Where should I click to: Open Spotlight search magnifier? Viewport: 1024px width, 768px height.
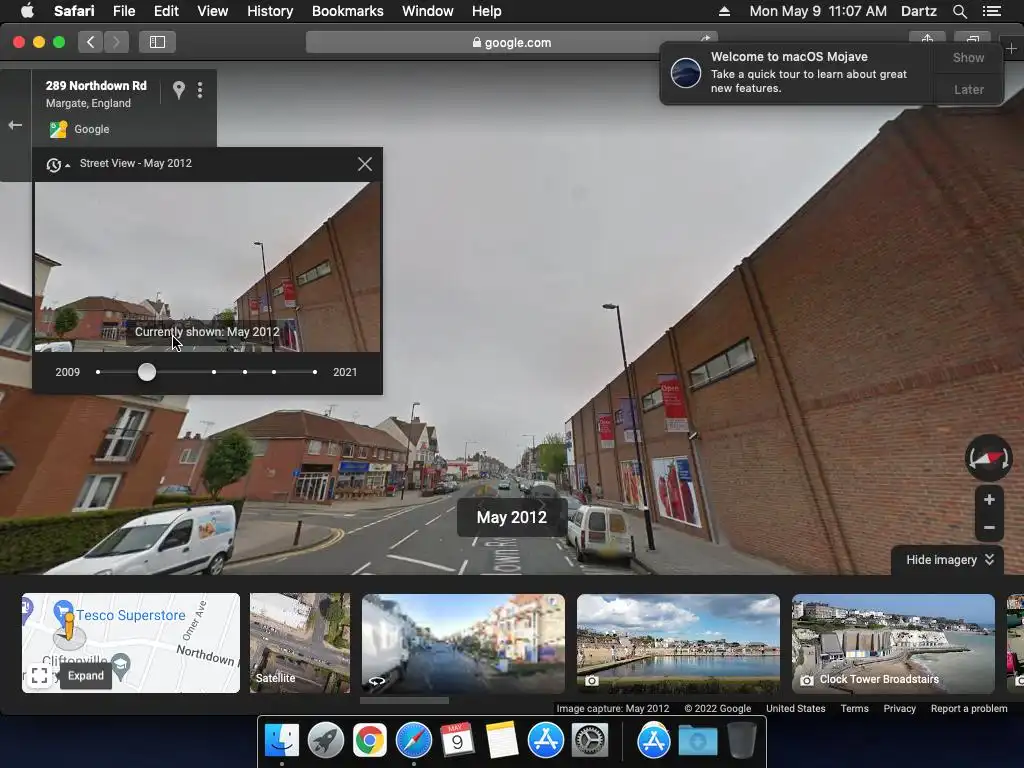pyautogui.click(x=959, y=11)
